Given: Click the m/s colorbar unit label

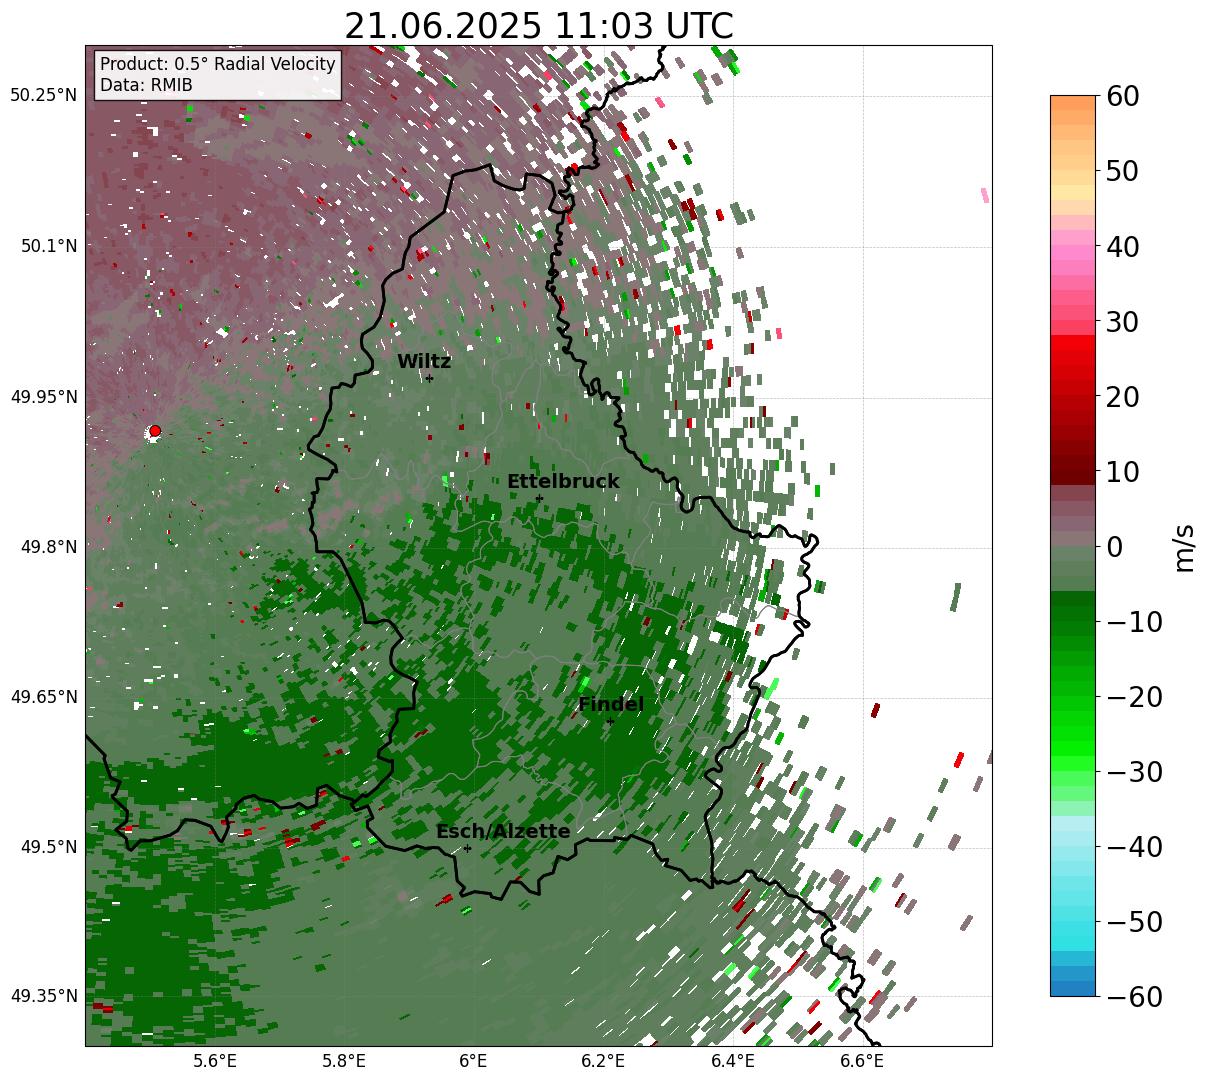Looking at the screenshot, I should [1184, 547].
